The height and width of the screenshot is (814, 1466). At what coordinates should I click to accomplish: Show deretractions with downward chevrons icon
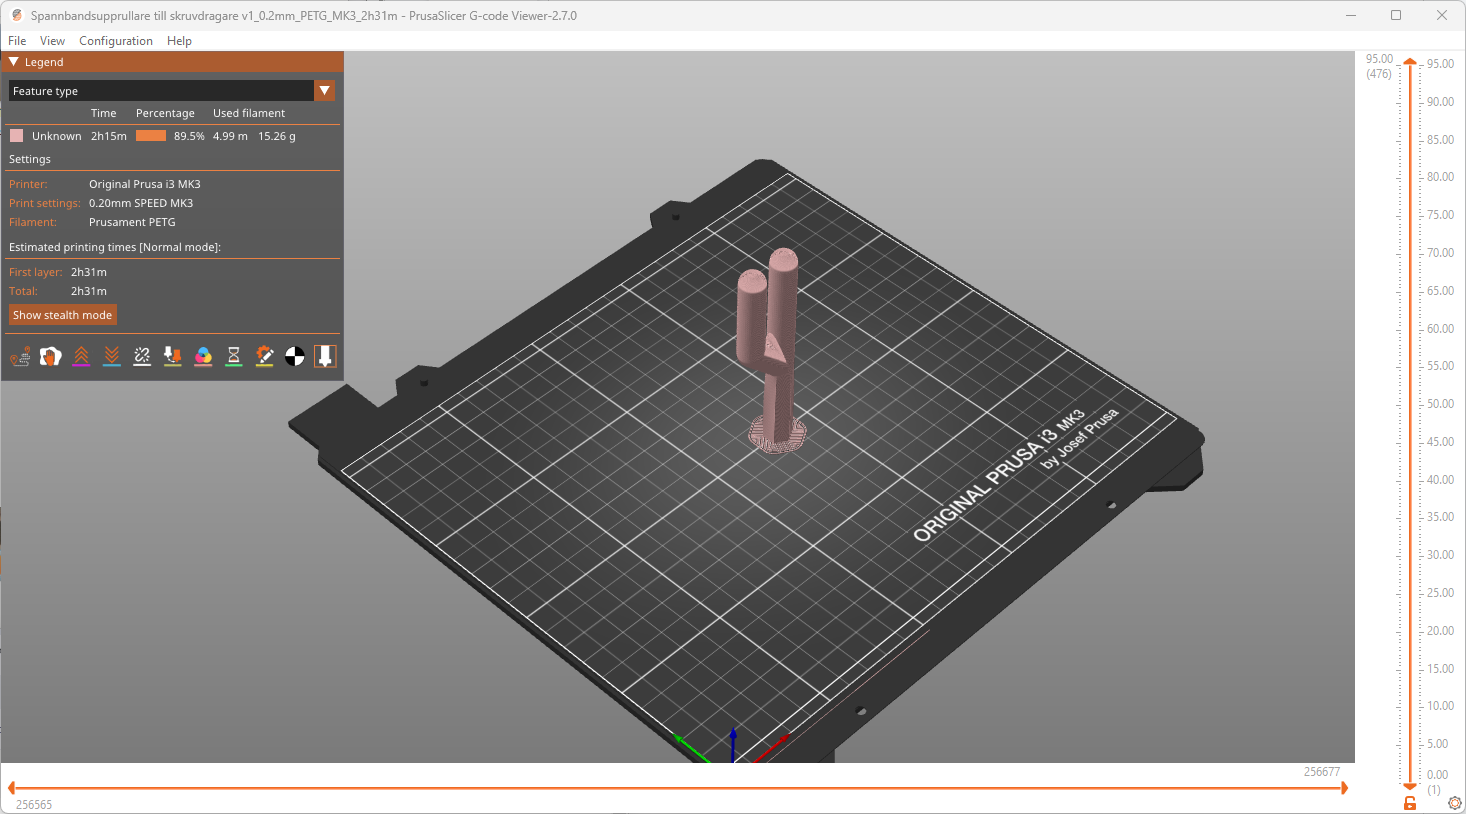[x=111, y=356]
